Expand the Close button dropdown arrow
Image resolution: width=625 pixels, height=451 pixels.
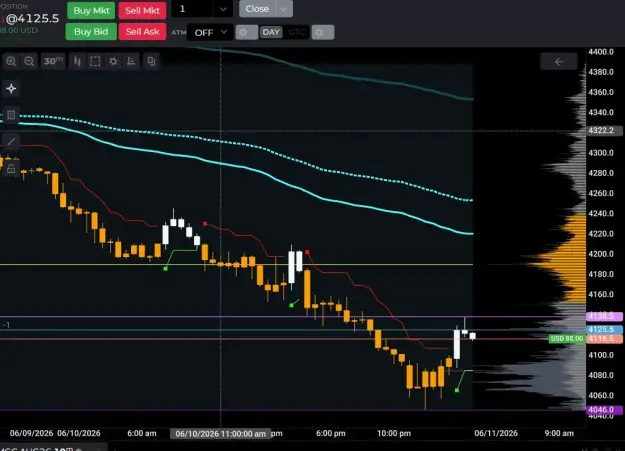[x=283, y=9]
